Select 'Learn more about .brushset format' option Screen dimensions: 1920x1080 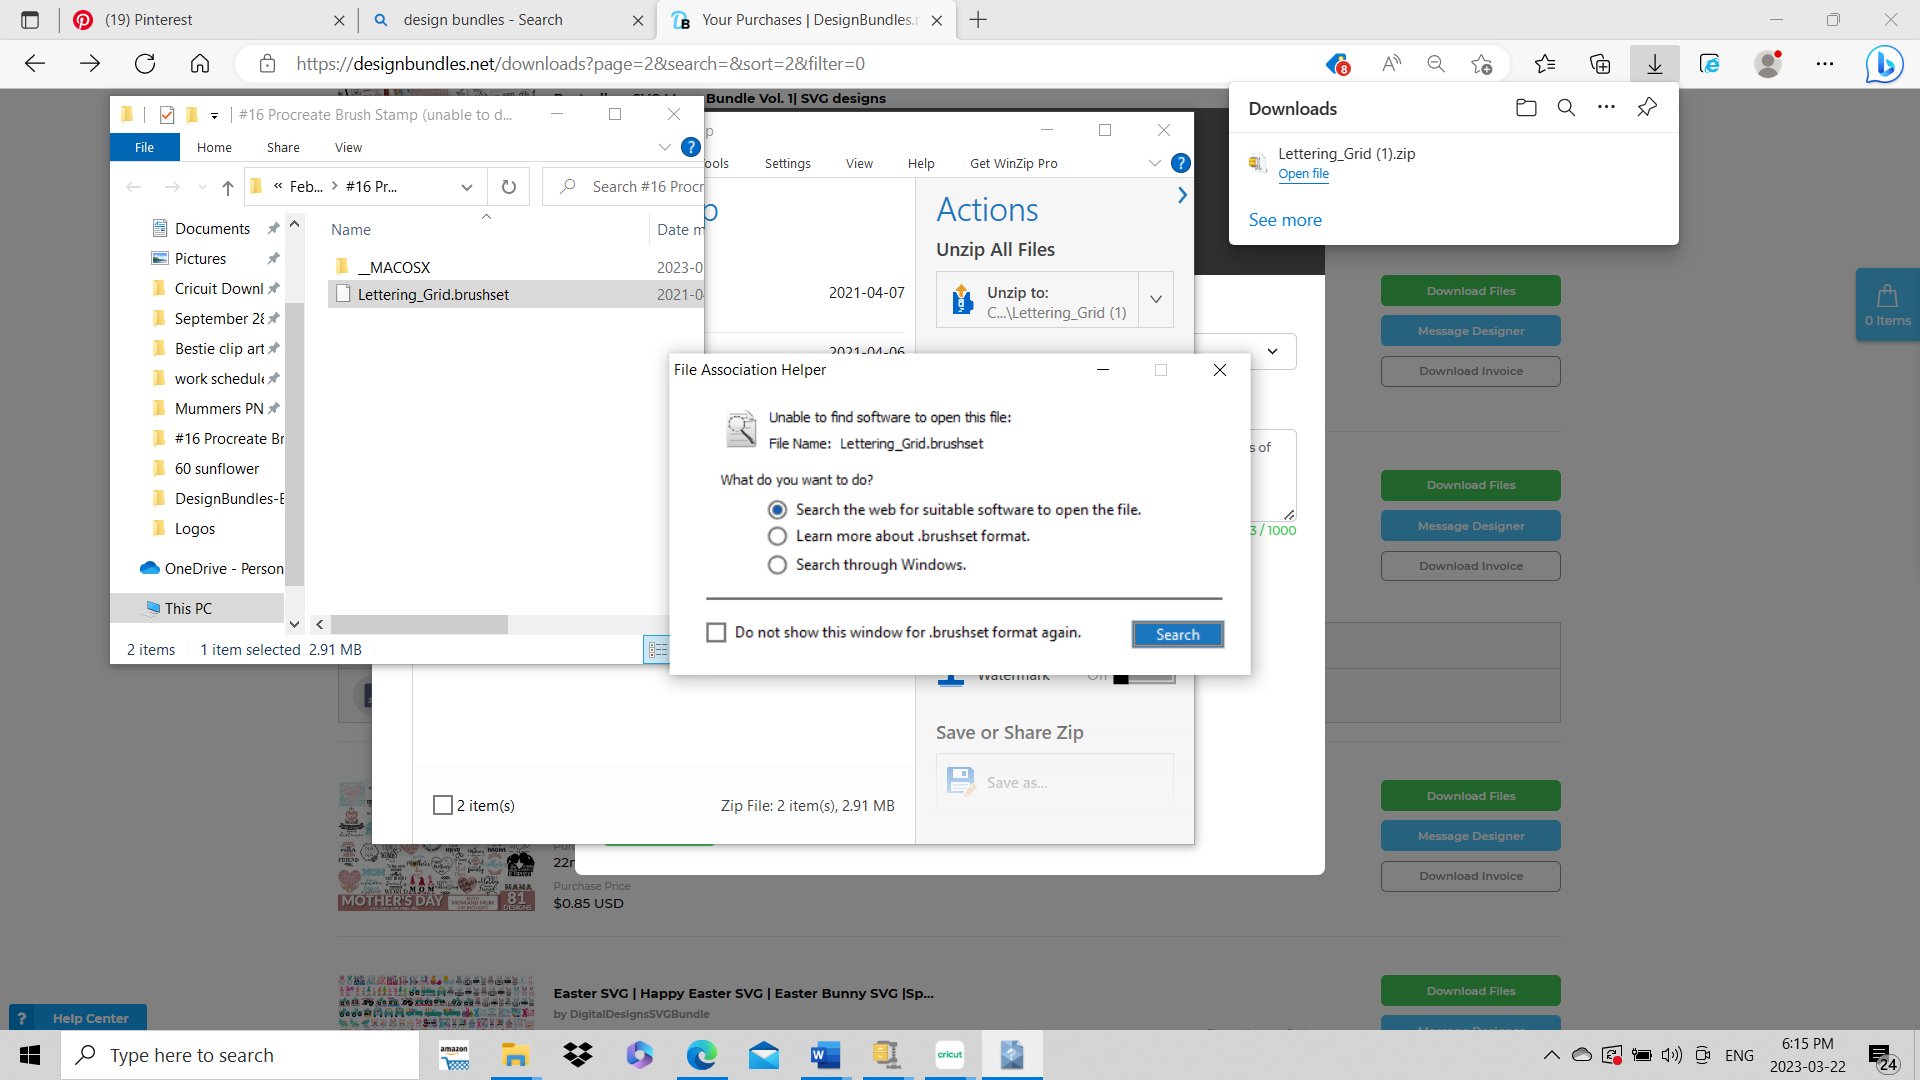777,536
